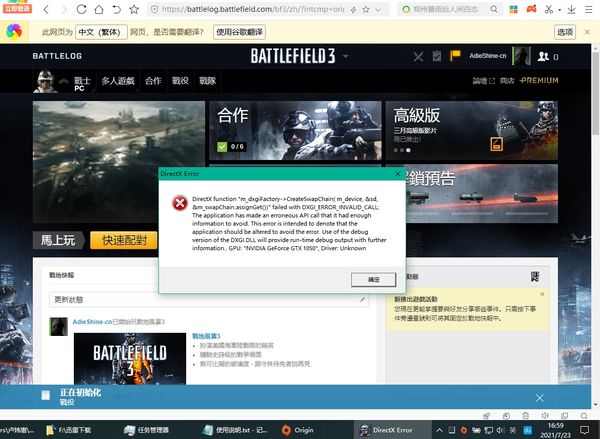Click the speaker mute icon in the browser status bar
Screen dimensions: 600x439
pyautogui.click(x=545, y=416)
